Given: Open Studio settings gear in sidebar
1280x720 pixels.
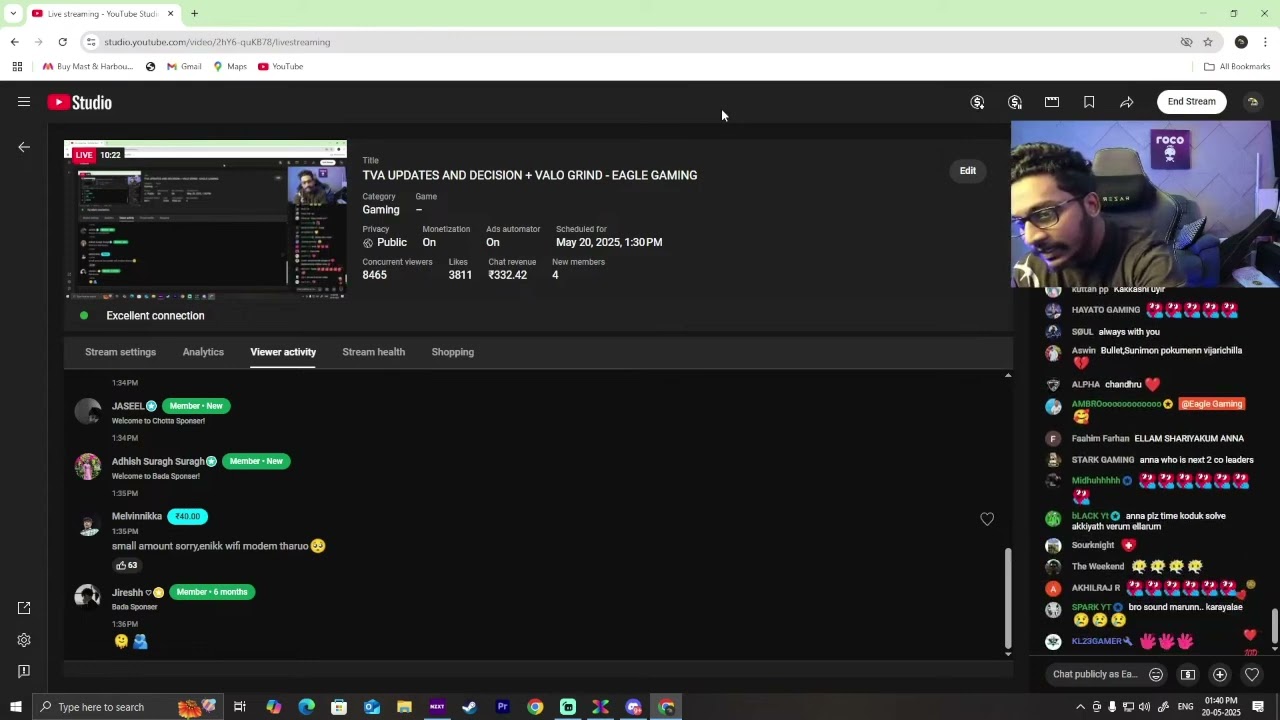Looking at the screenshot, I should [x=24, y=640].
